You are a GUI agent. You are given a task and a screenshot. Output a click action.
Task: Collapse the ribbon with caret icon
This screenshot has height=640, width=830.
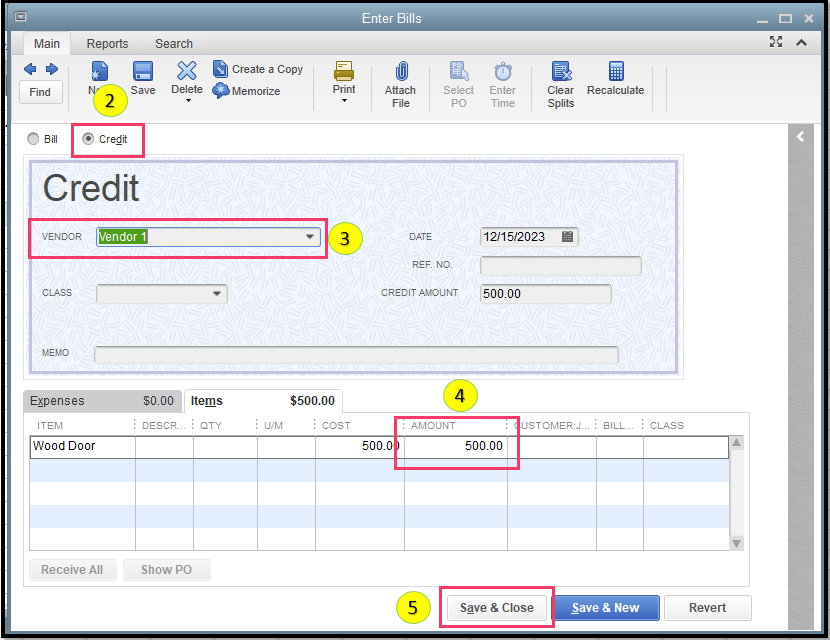tap(801, 42)
